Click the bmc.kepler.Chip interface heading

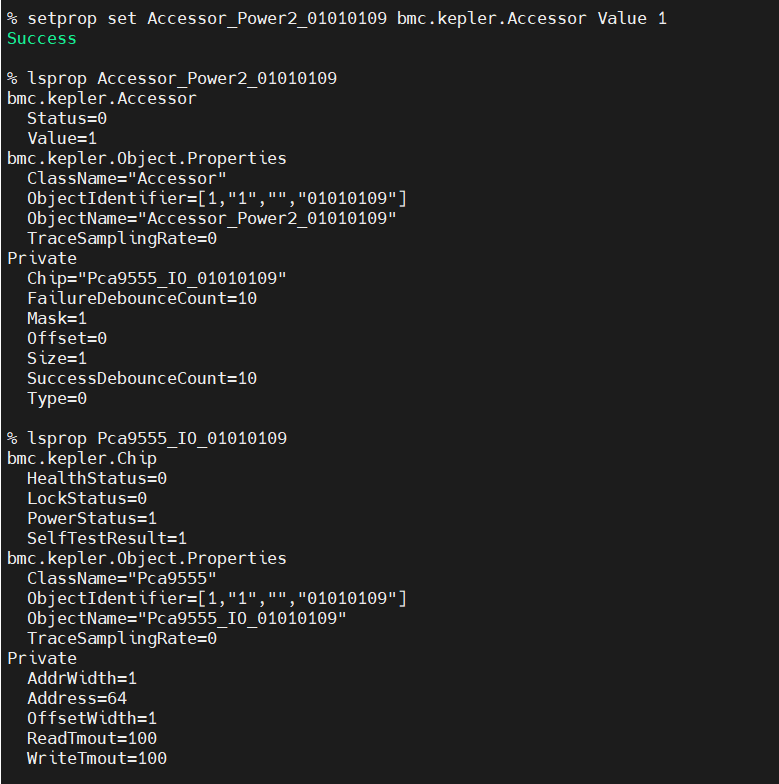click(81, 458)
